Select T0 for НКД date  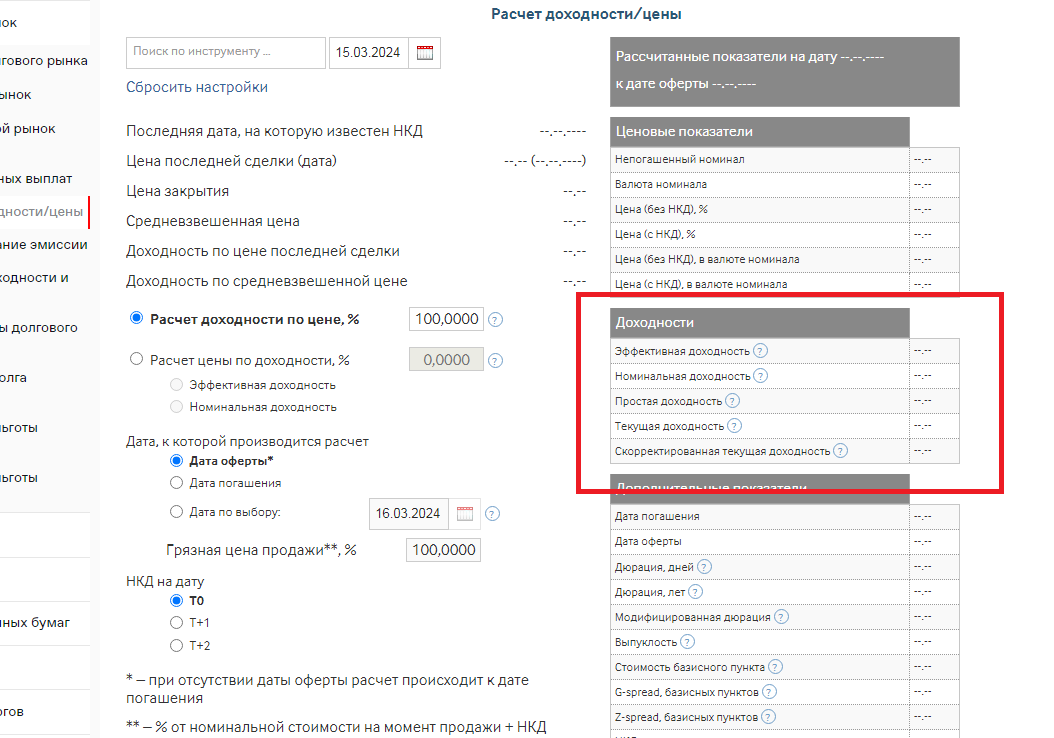click(x=176, y=600)
